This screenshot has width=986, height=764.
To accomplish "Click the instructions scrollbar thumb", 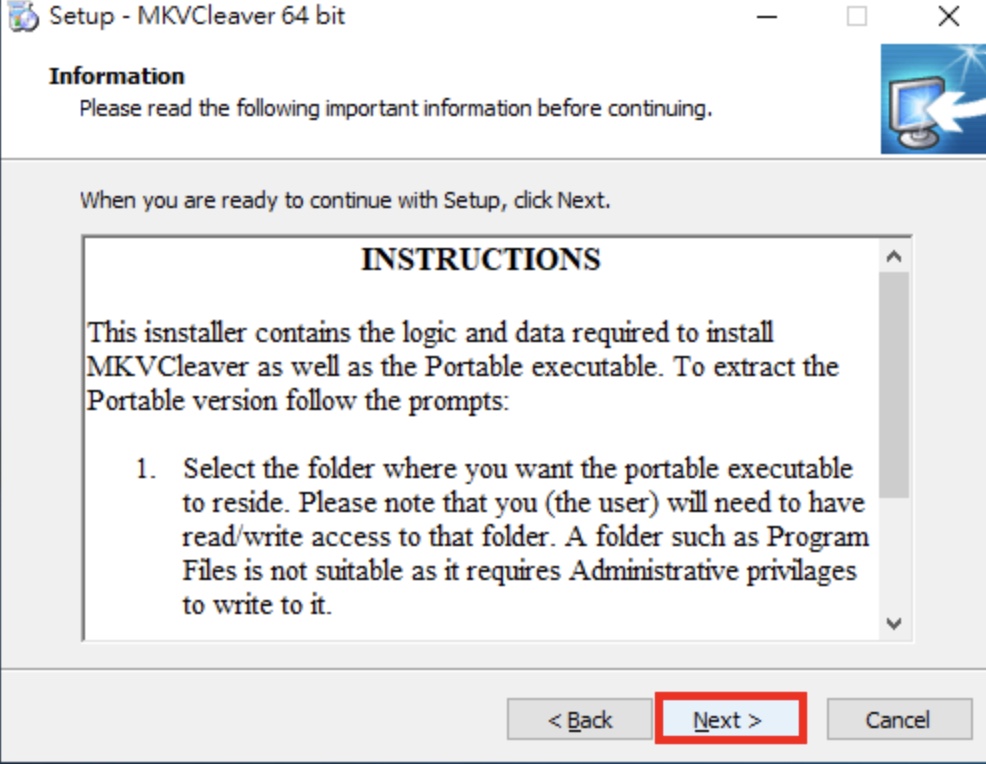I will (894, 385).
